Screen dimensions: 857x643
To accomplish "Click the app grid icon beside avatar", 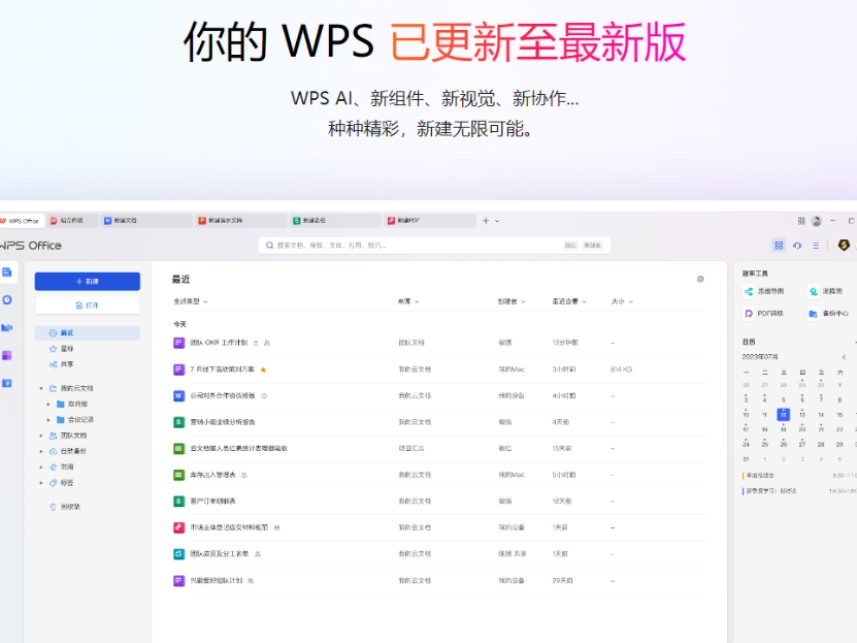I will [801, 221].
